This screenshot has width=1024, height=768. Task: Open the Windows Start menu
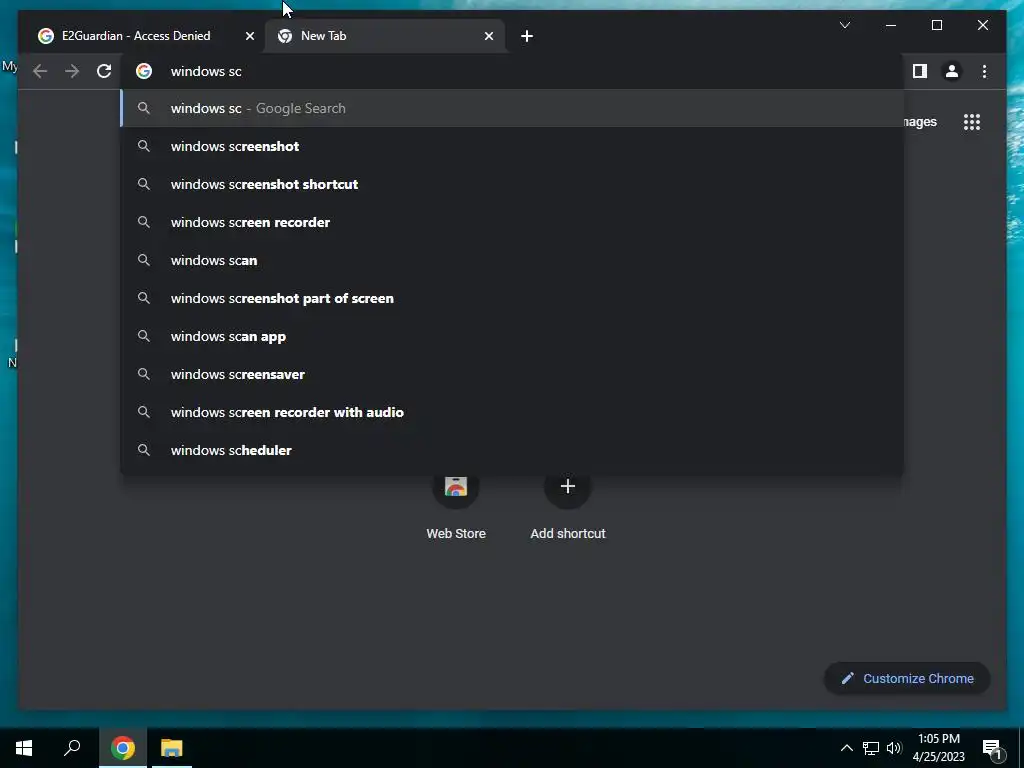tap(24, 748)
